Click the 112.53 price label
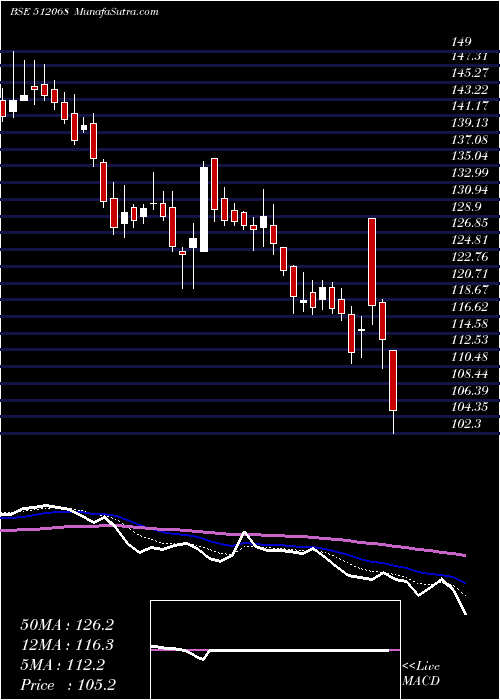 [x=470, y=340]
